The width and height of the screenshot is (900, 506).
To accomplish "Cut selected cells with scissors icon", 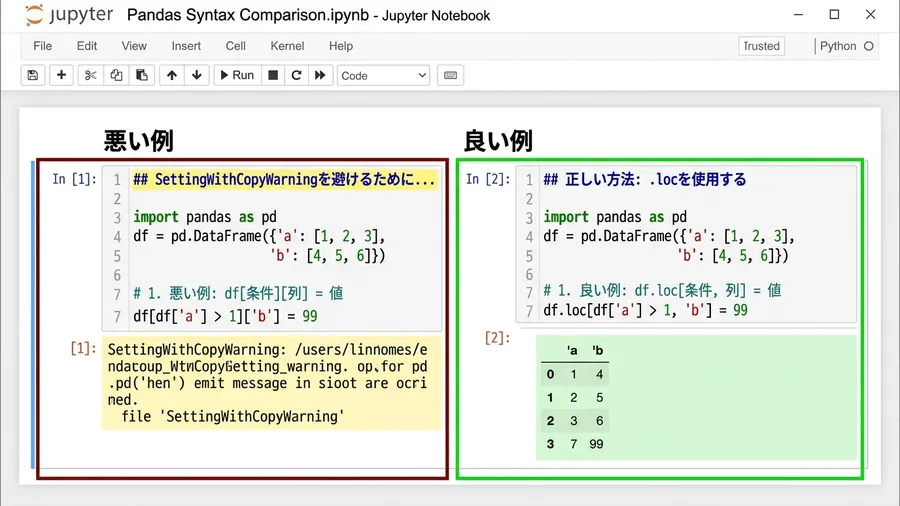I will [90, 75].
